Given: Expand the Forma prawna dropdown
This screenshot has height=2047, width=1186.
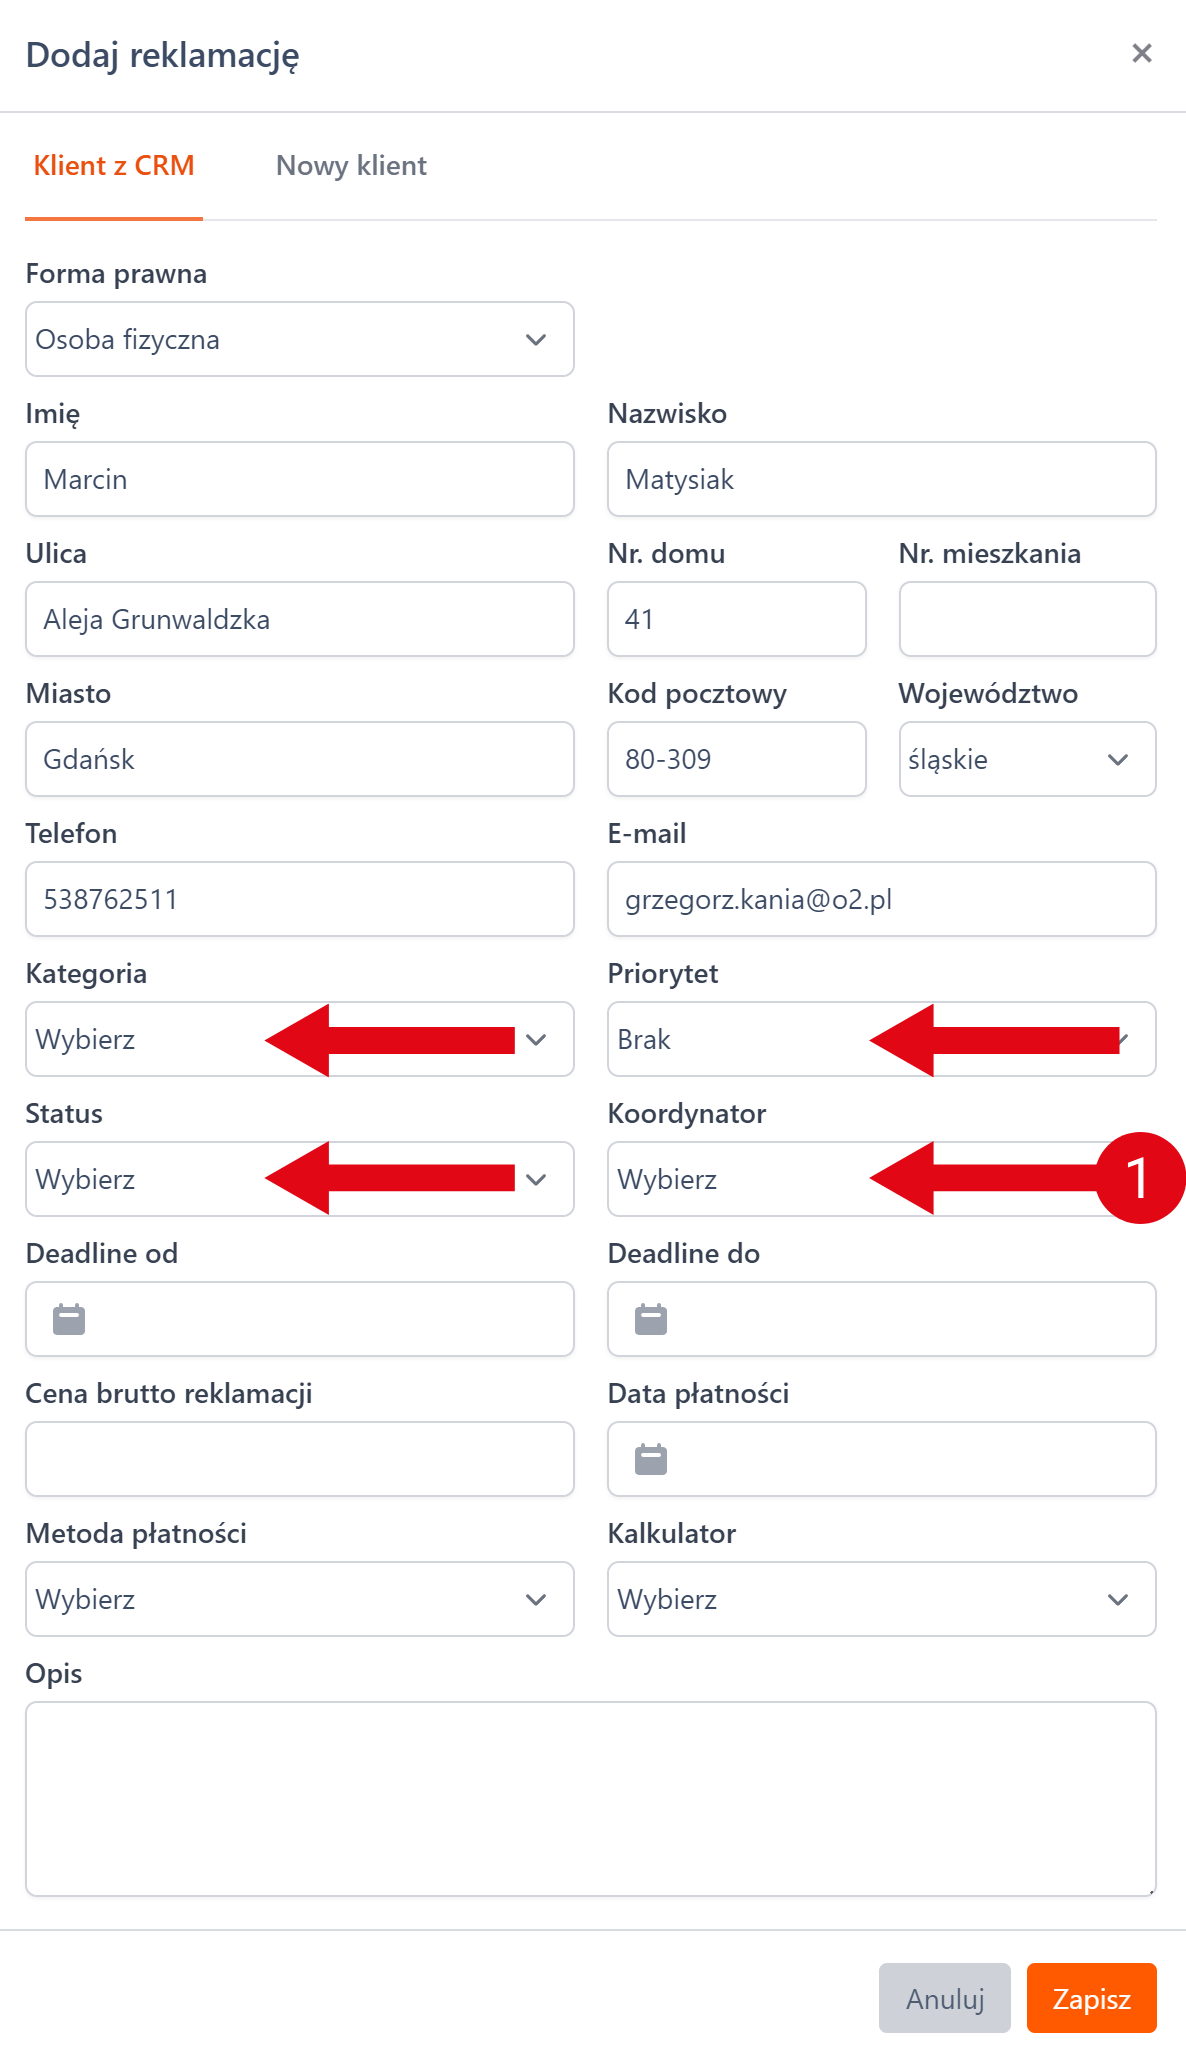Looking at the screenshot, I should tap(299, 339).
